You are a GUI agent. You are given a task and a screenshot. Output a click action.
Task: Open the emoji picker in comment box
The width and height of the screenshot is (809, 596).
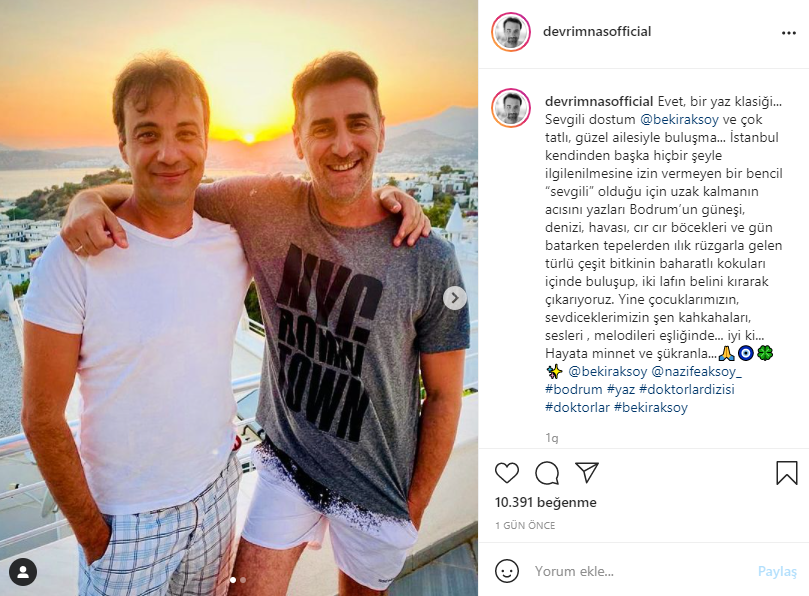click(x=508, y=572)
